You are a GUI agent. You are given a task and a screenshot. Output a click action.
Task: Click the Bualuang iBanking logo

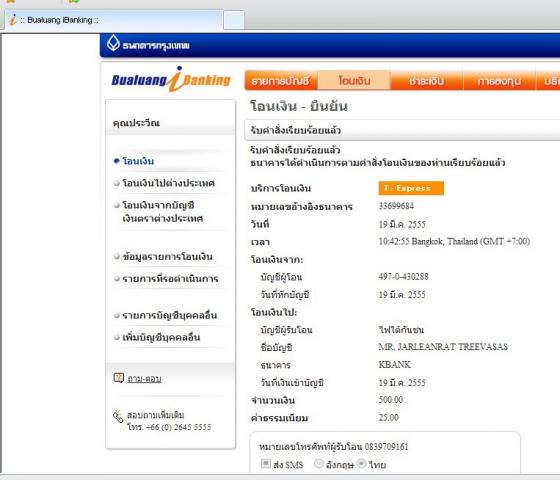171,79
